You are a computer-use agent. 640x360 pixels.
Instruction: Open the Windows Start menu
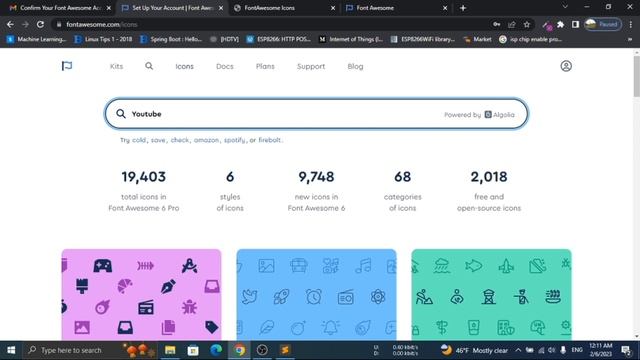(11, 350)
